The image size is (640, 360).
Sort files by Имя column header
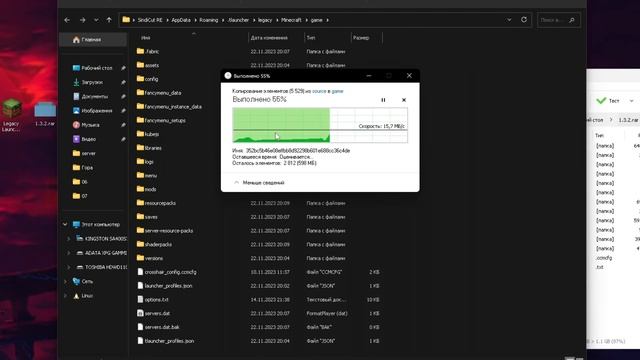(146, 38)
